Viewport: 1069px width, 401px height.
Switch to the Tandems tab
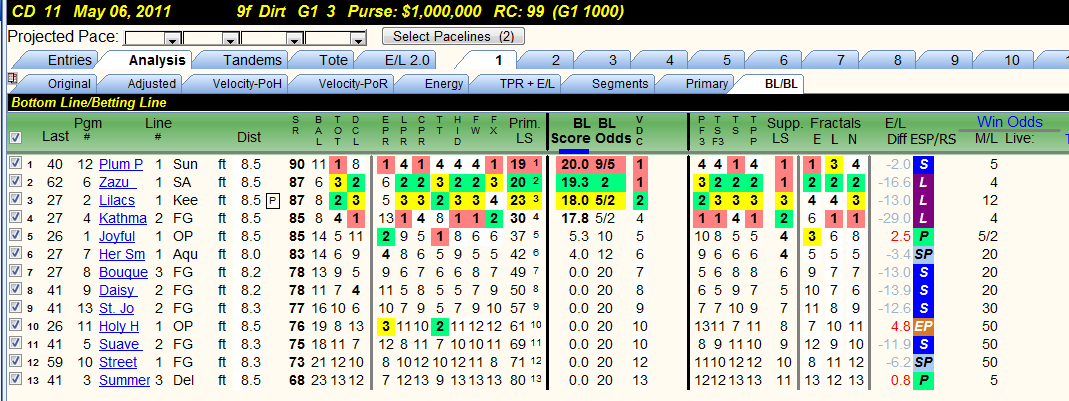click(x=252, y=60)
